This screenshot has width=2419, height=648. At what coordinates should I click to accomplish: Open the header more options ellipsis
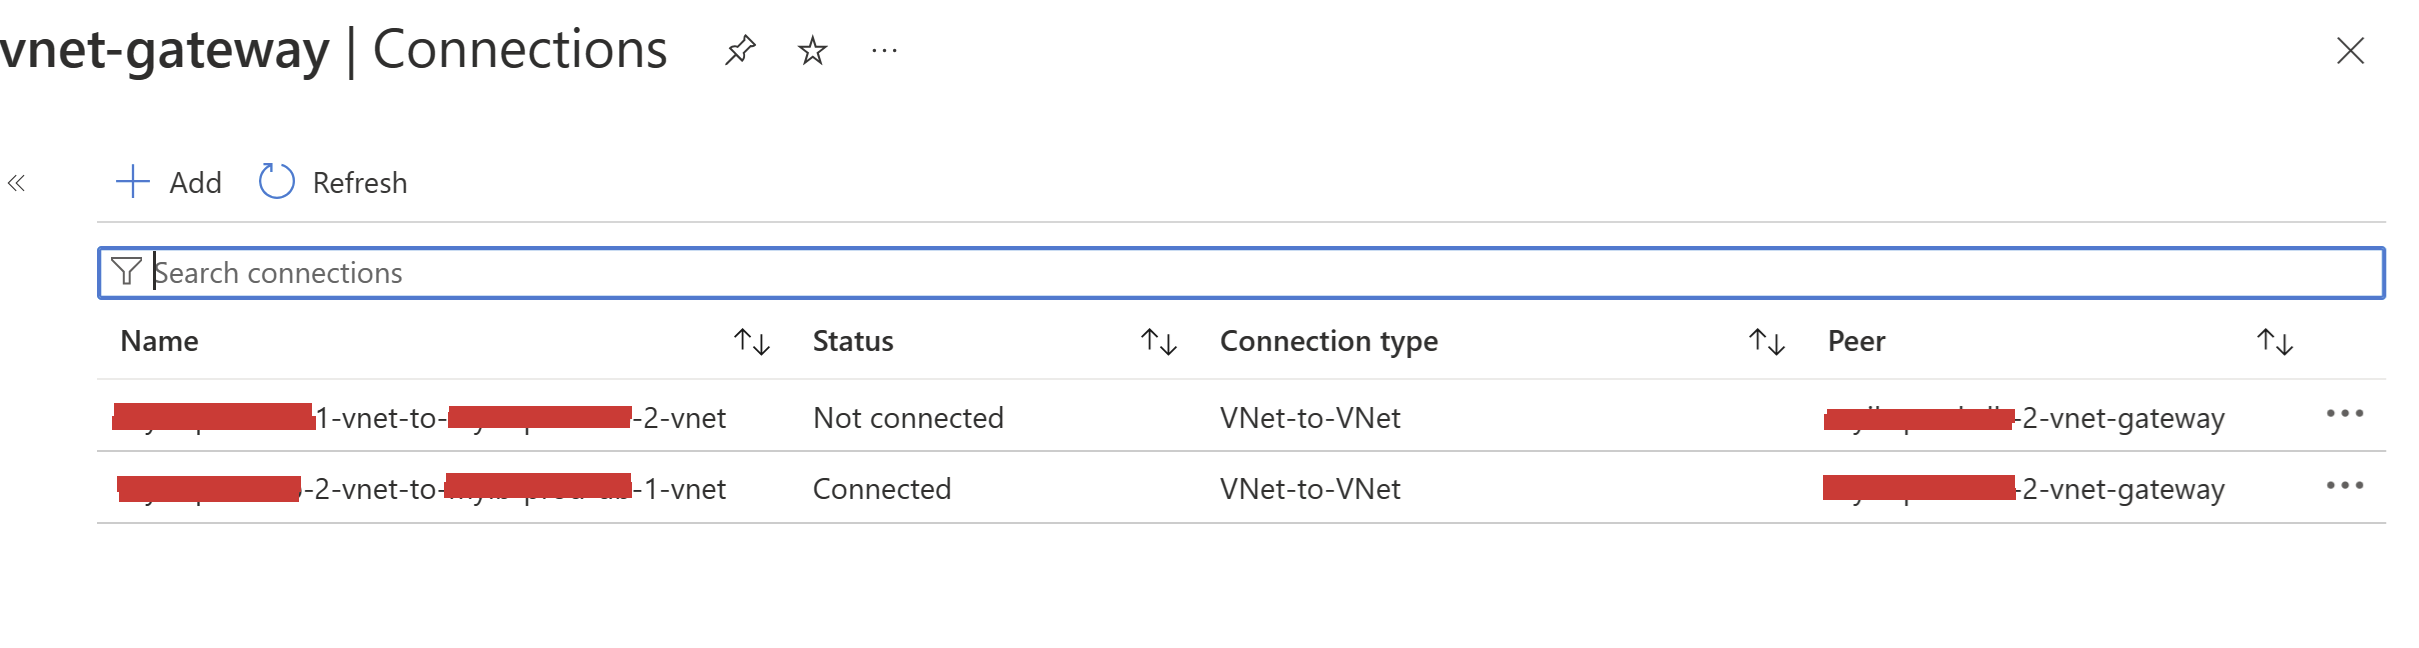click(x=884, y=50)
